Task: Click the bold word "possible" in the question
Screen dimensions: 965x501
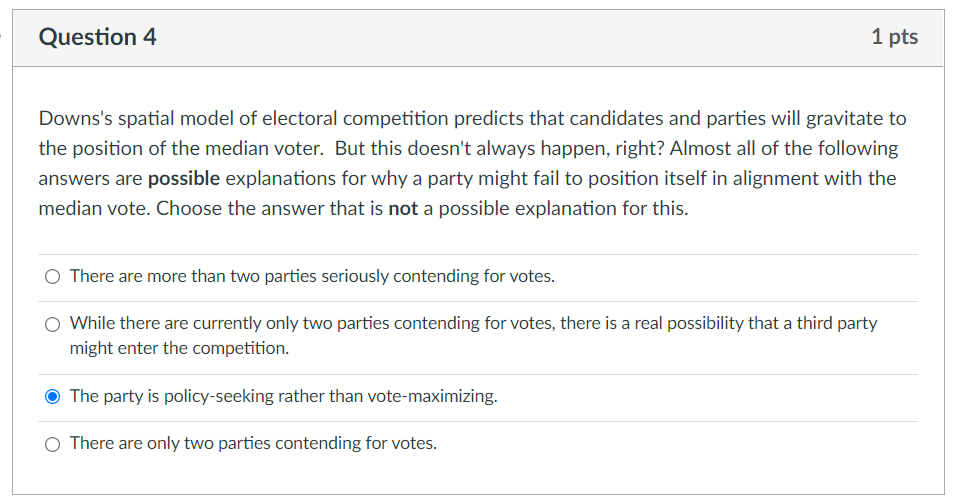Action: tap(183, 179)
